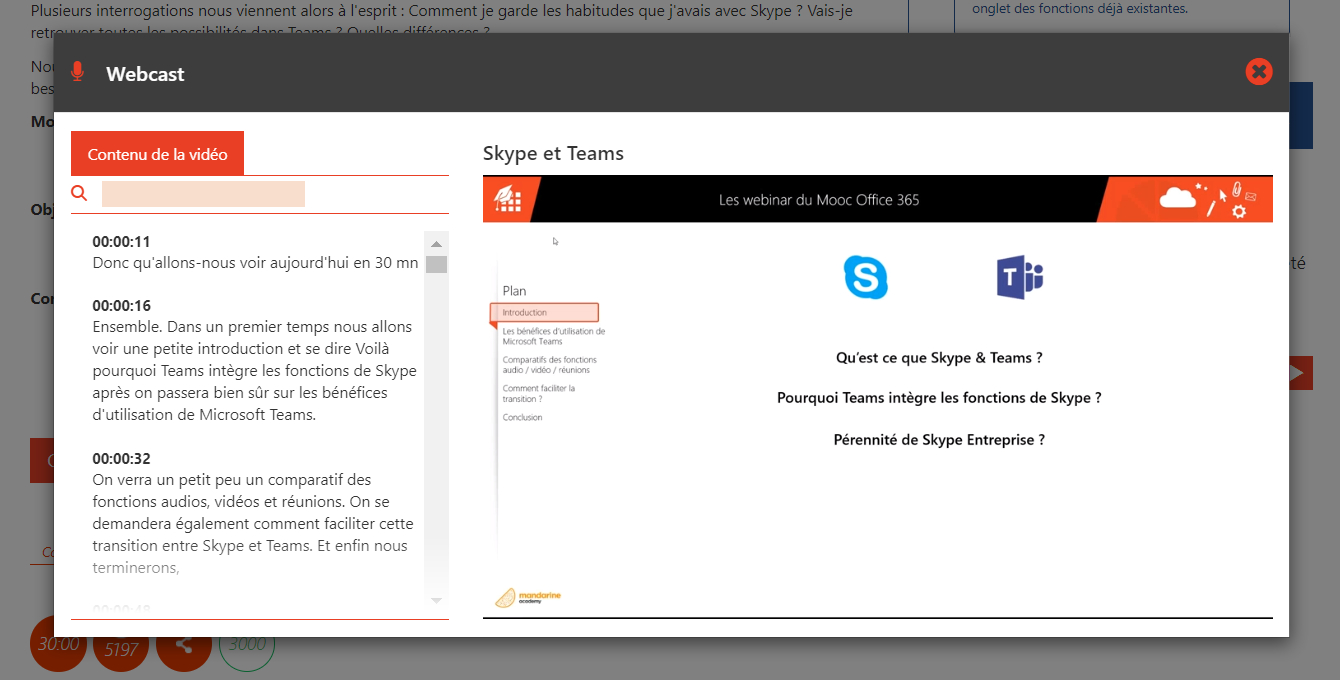1340x680 pixels.
Task: Click the transcript scrollbar down arrow
Action: 436,600
